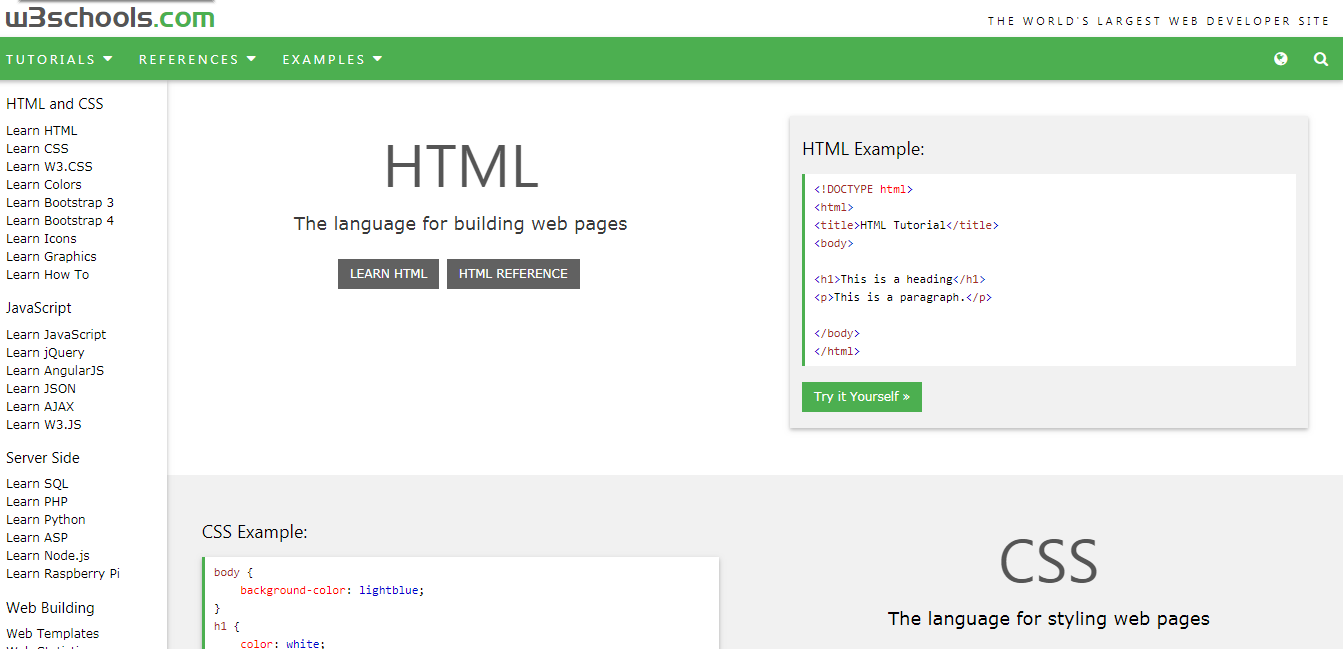Click the large HTML heading
This screenshot has height=649, width=1343.
coord(461,167)
